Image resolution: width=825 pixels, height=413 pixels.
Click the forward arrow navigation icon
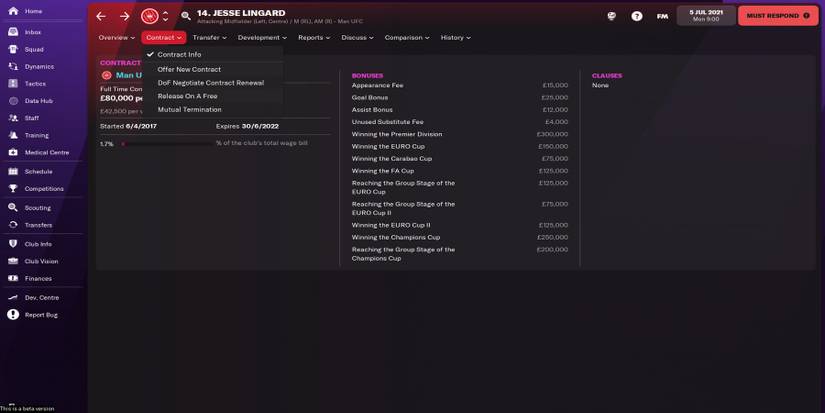[124, 16]
